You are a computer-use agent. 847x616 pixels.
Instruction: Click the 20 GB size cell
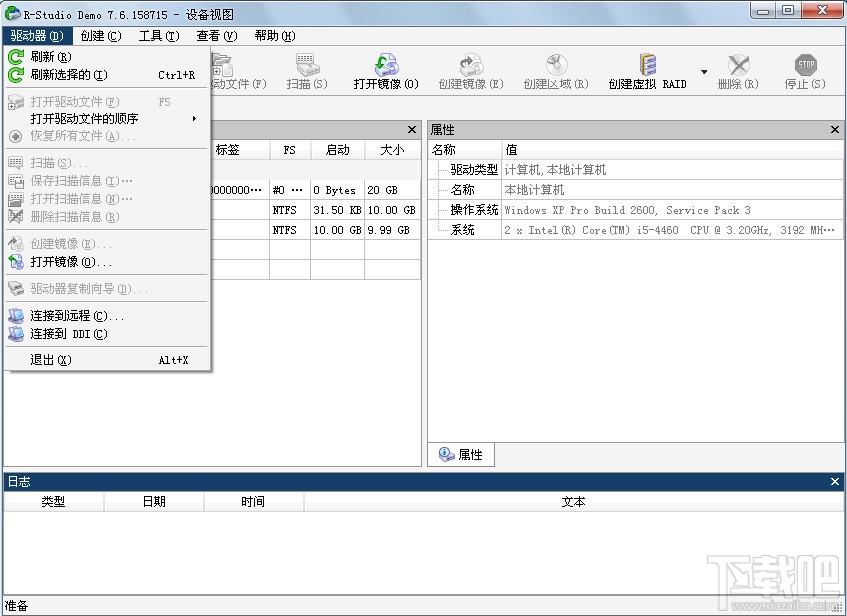pos(392,190)
